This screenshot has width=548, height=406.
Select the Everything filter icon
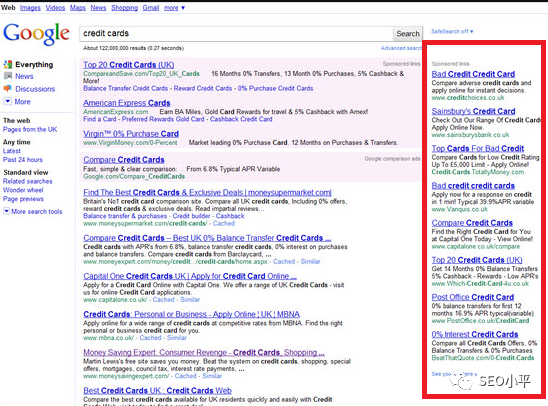[8, 64]
